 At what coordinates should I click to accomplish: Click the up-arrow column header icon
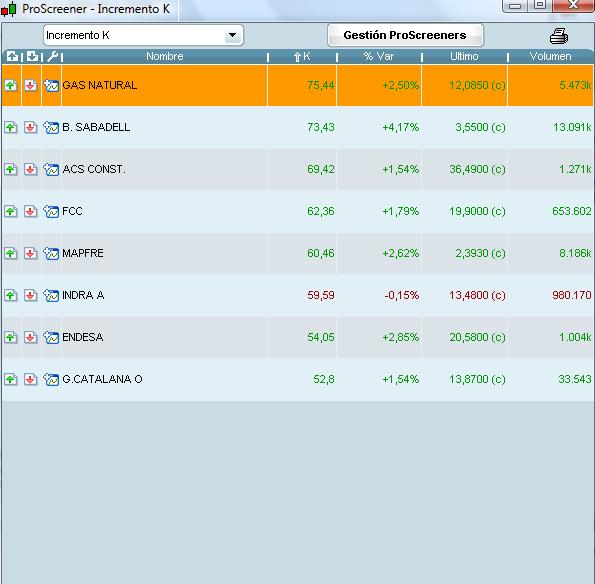[x=12, y=57]
